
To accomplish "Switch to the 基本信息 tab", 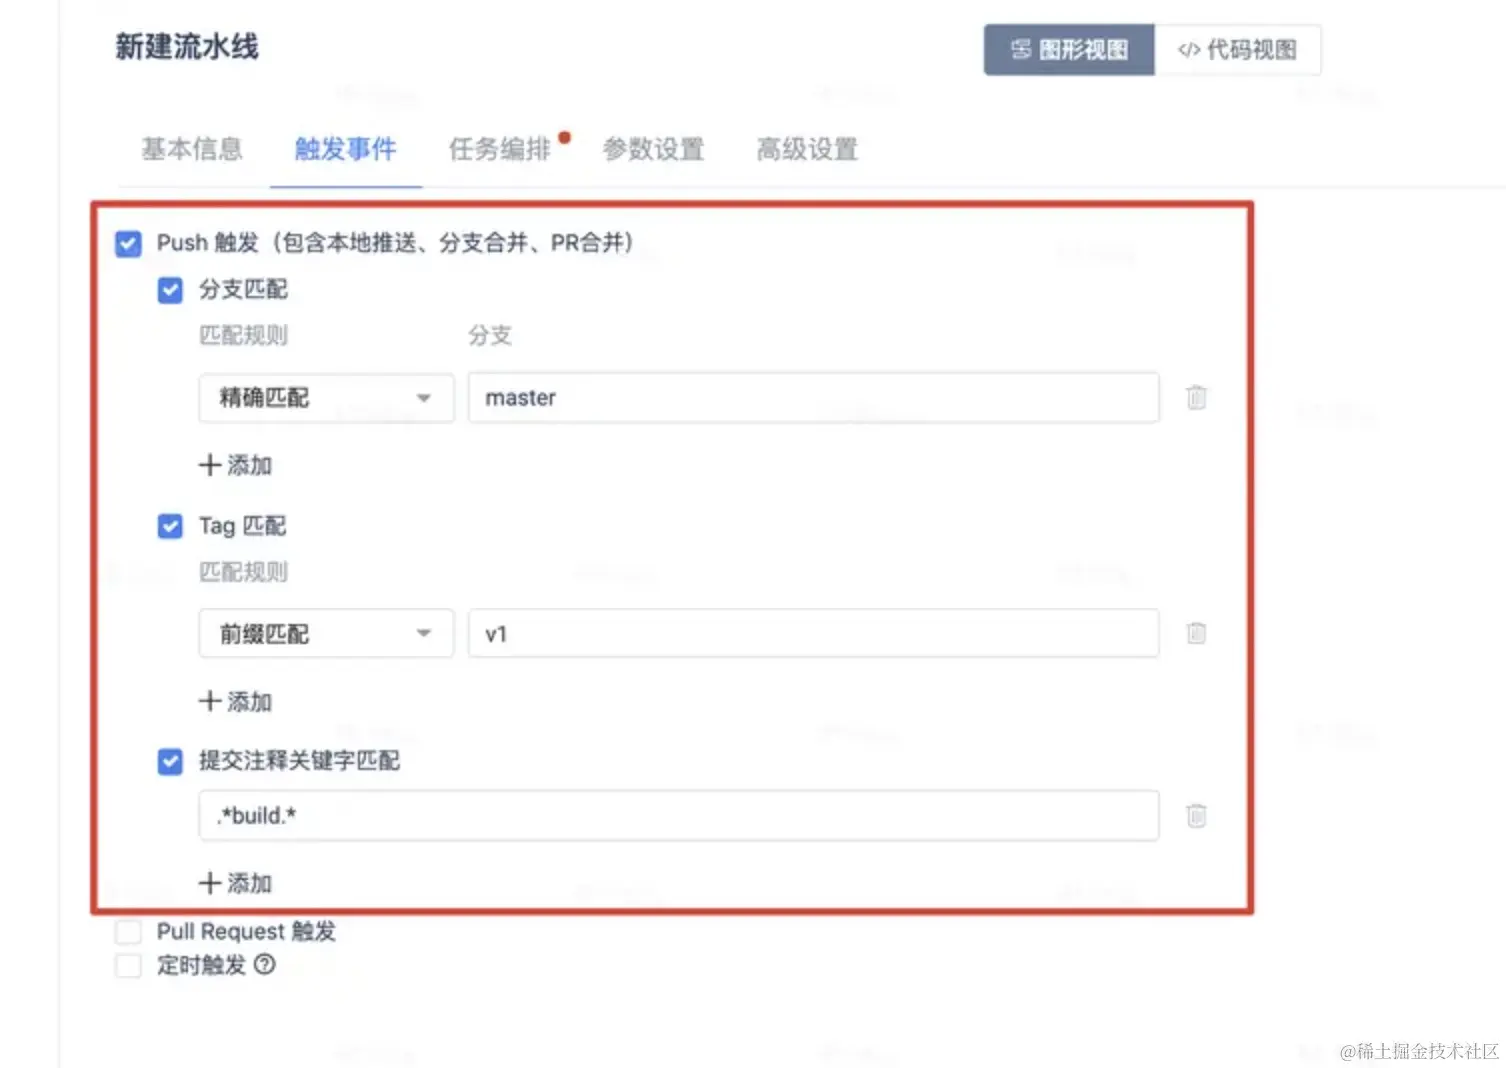I will pos(192,149).
